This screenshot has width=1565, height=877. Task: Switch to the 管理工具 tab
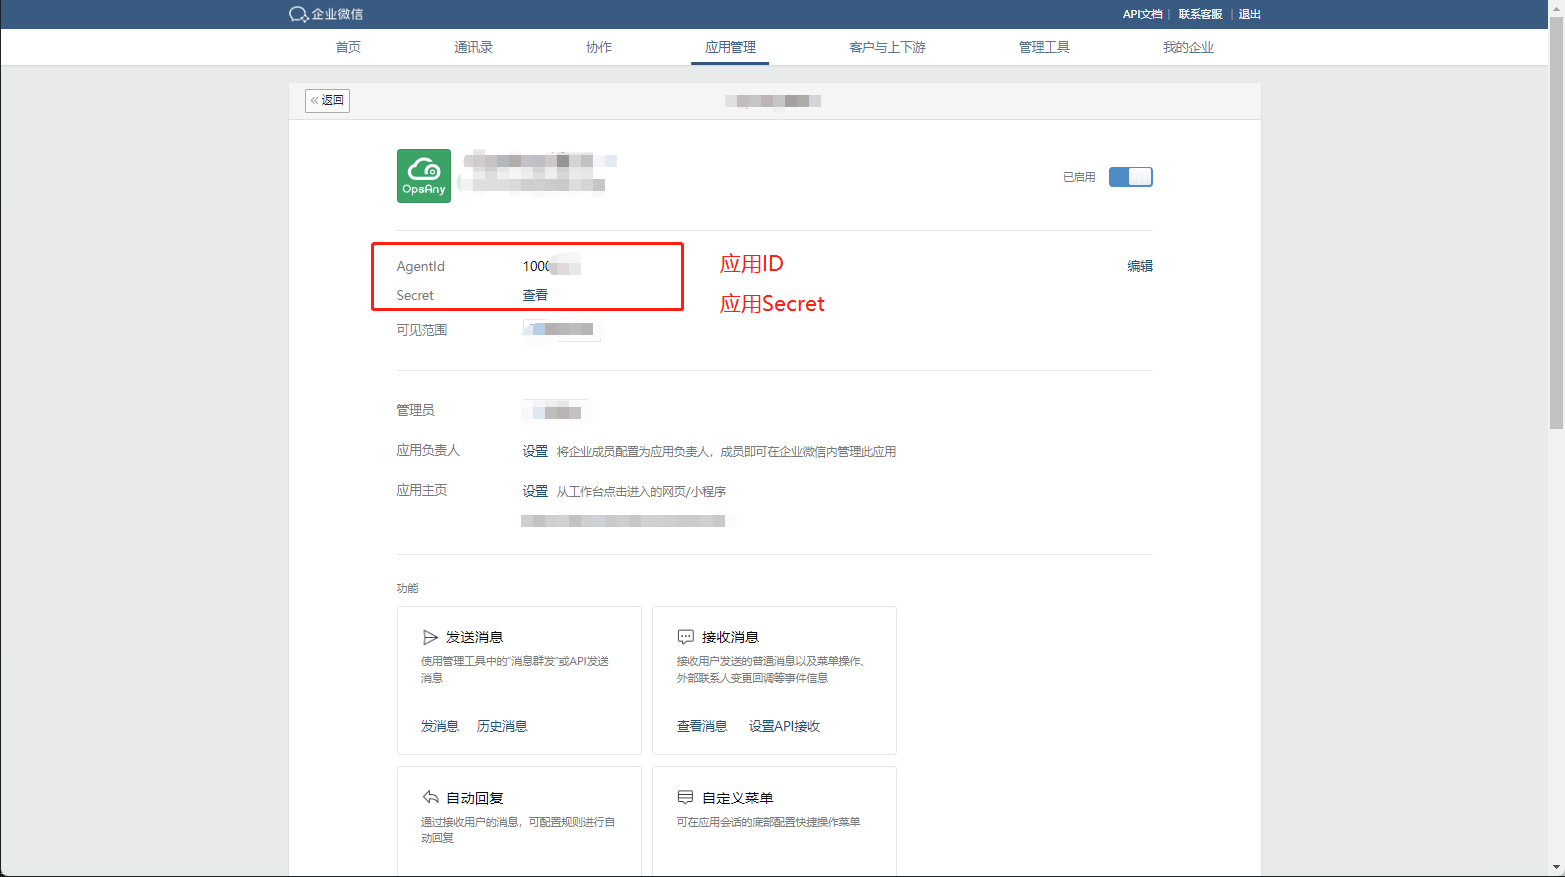[1044, 47]
